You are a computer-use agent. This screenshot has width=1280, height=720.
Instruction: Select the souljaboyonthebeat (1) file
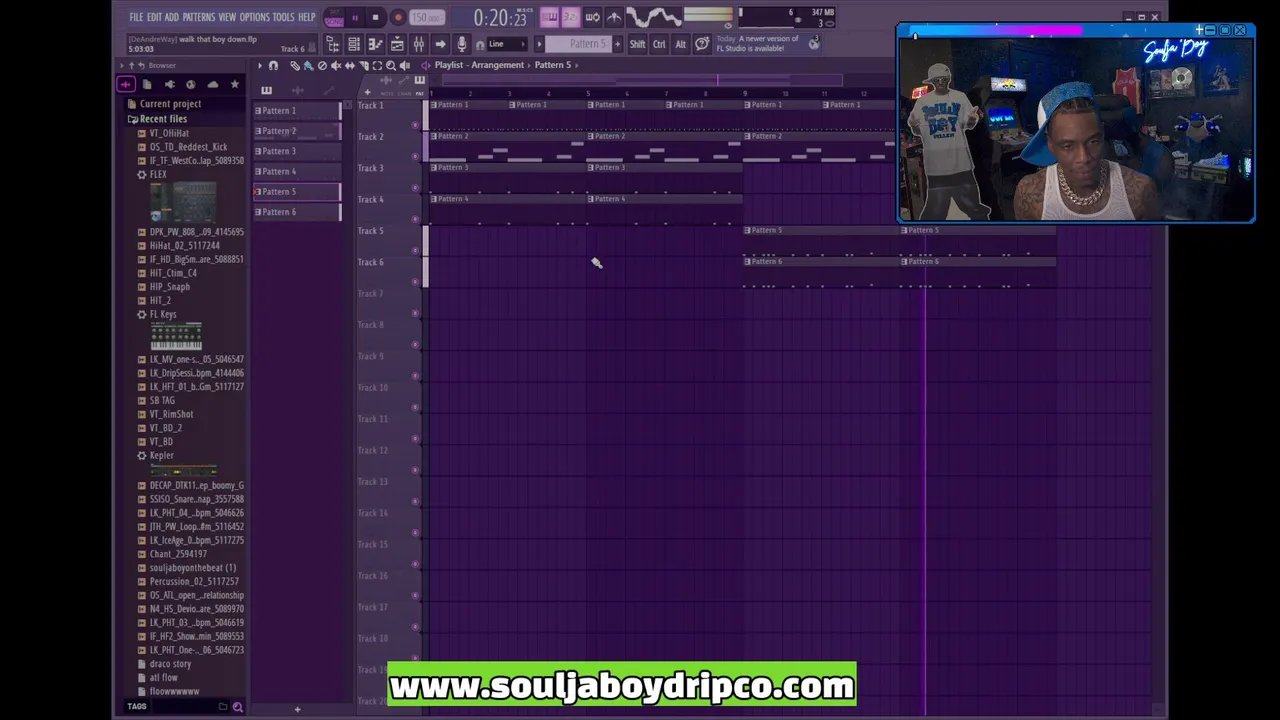[193, 568]
